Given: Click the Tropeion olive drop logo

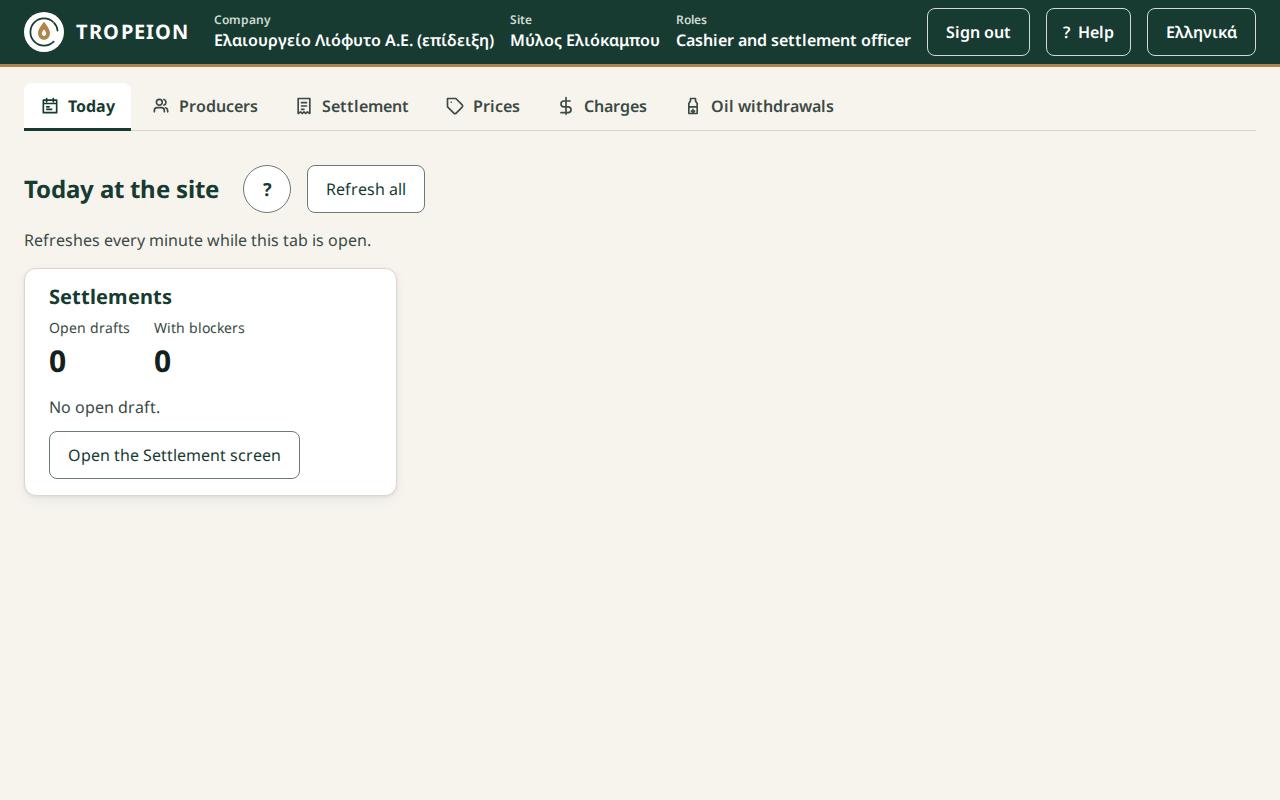Looking at the screenshot, I should click(x=44, y=32).
